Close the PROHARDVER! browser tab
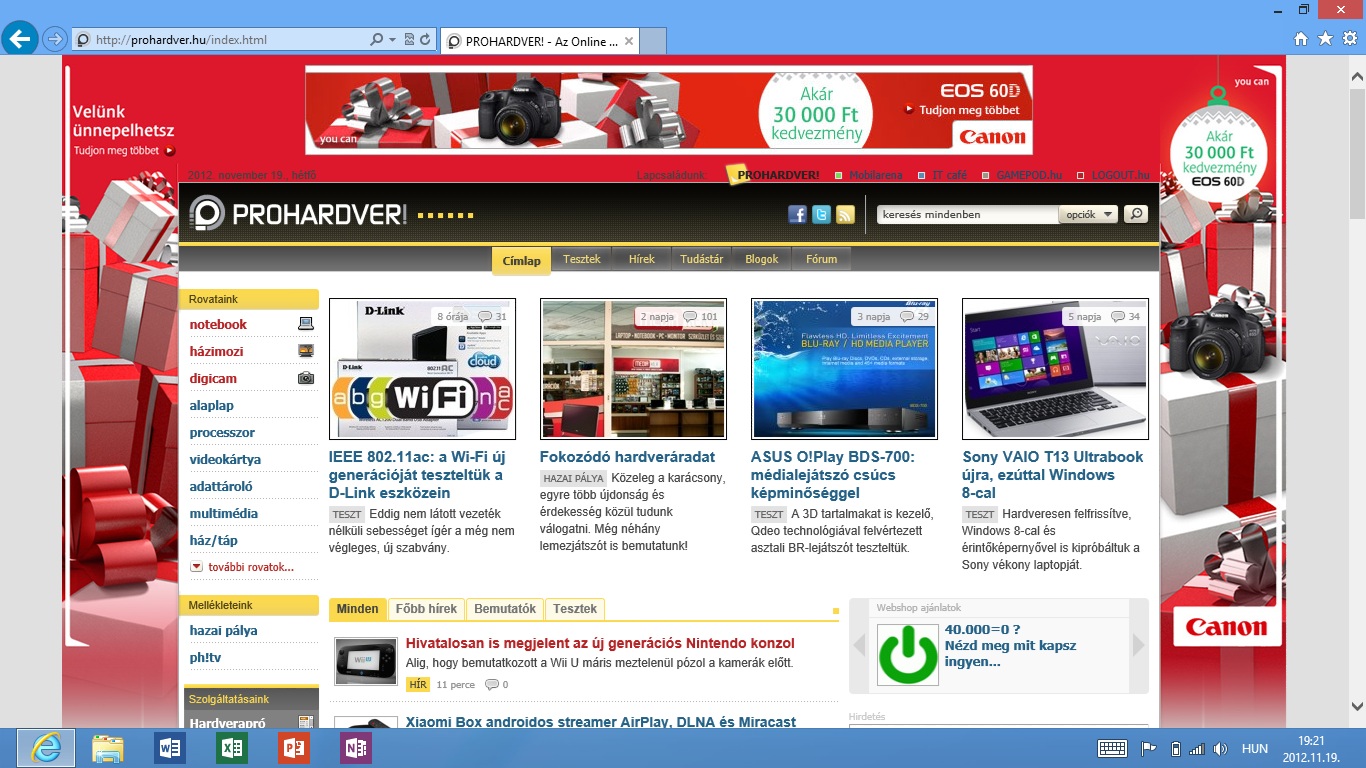The height and width of the screenshot is (768, 1366). click(x=629, y=42)
